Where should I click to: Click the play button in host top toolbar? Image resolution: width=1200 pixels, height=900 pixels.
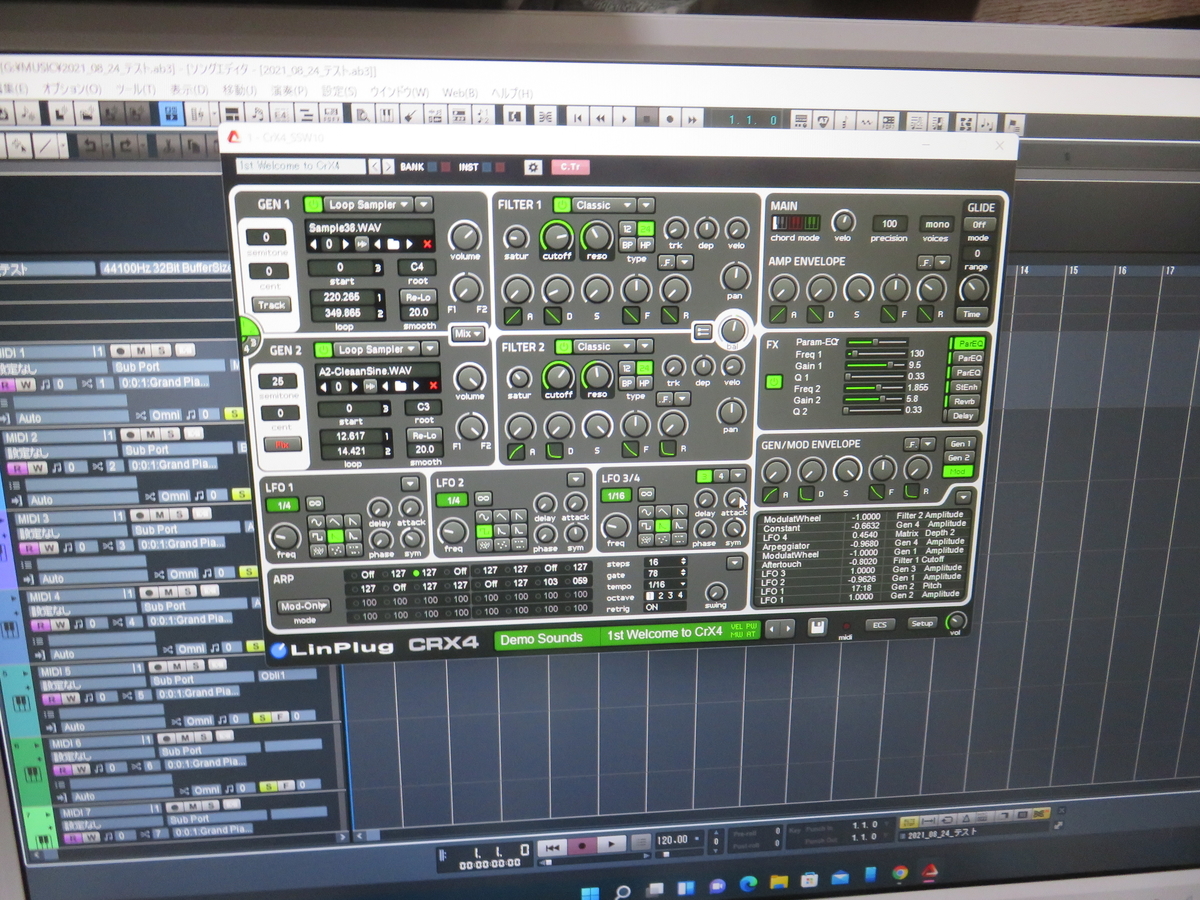point(623,118)
